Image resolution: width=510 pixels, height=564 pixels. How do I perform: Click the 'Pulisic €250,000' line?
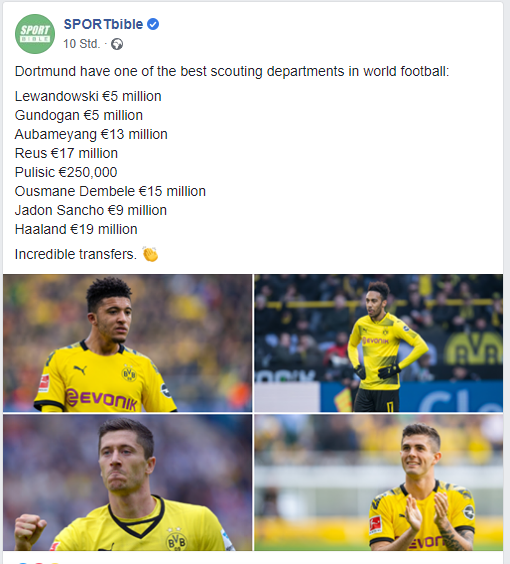(x=66, y=172)
